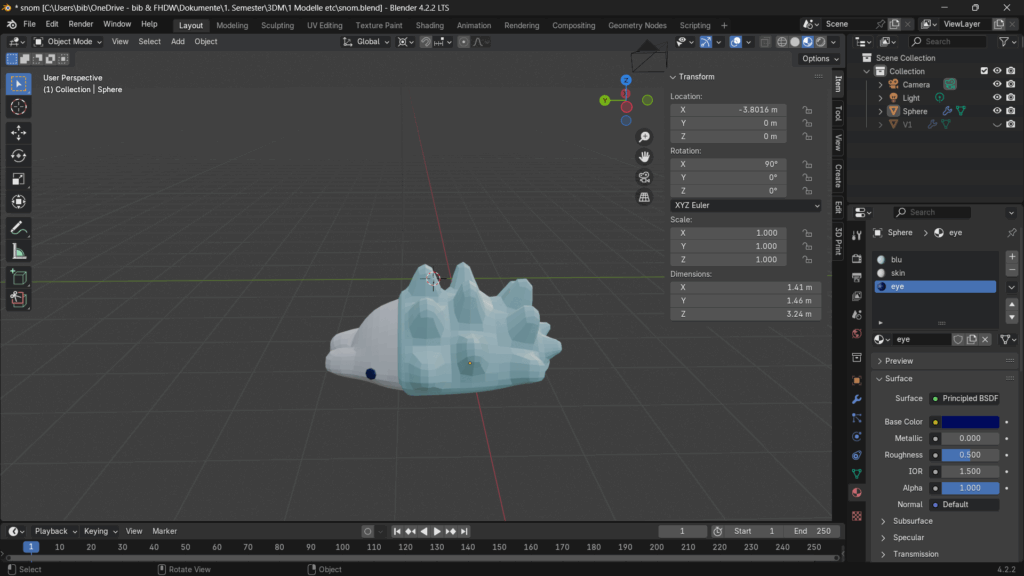The width and height of the screenshot is (1024, 576).
Task: Hide the Camera in the outliner
Action: pyautogui.click(x=996, y=85)
